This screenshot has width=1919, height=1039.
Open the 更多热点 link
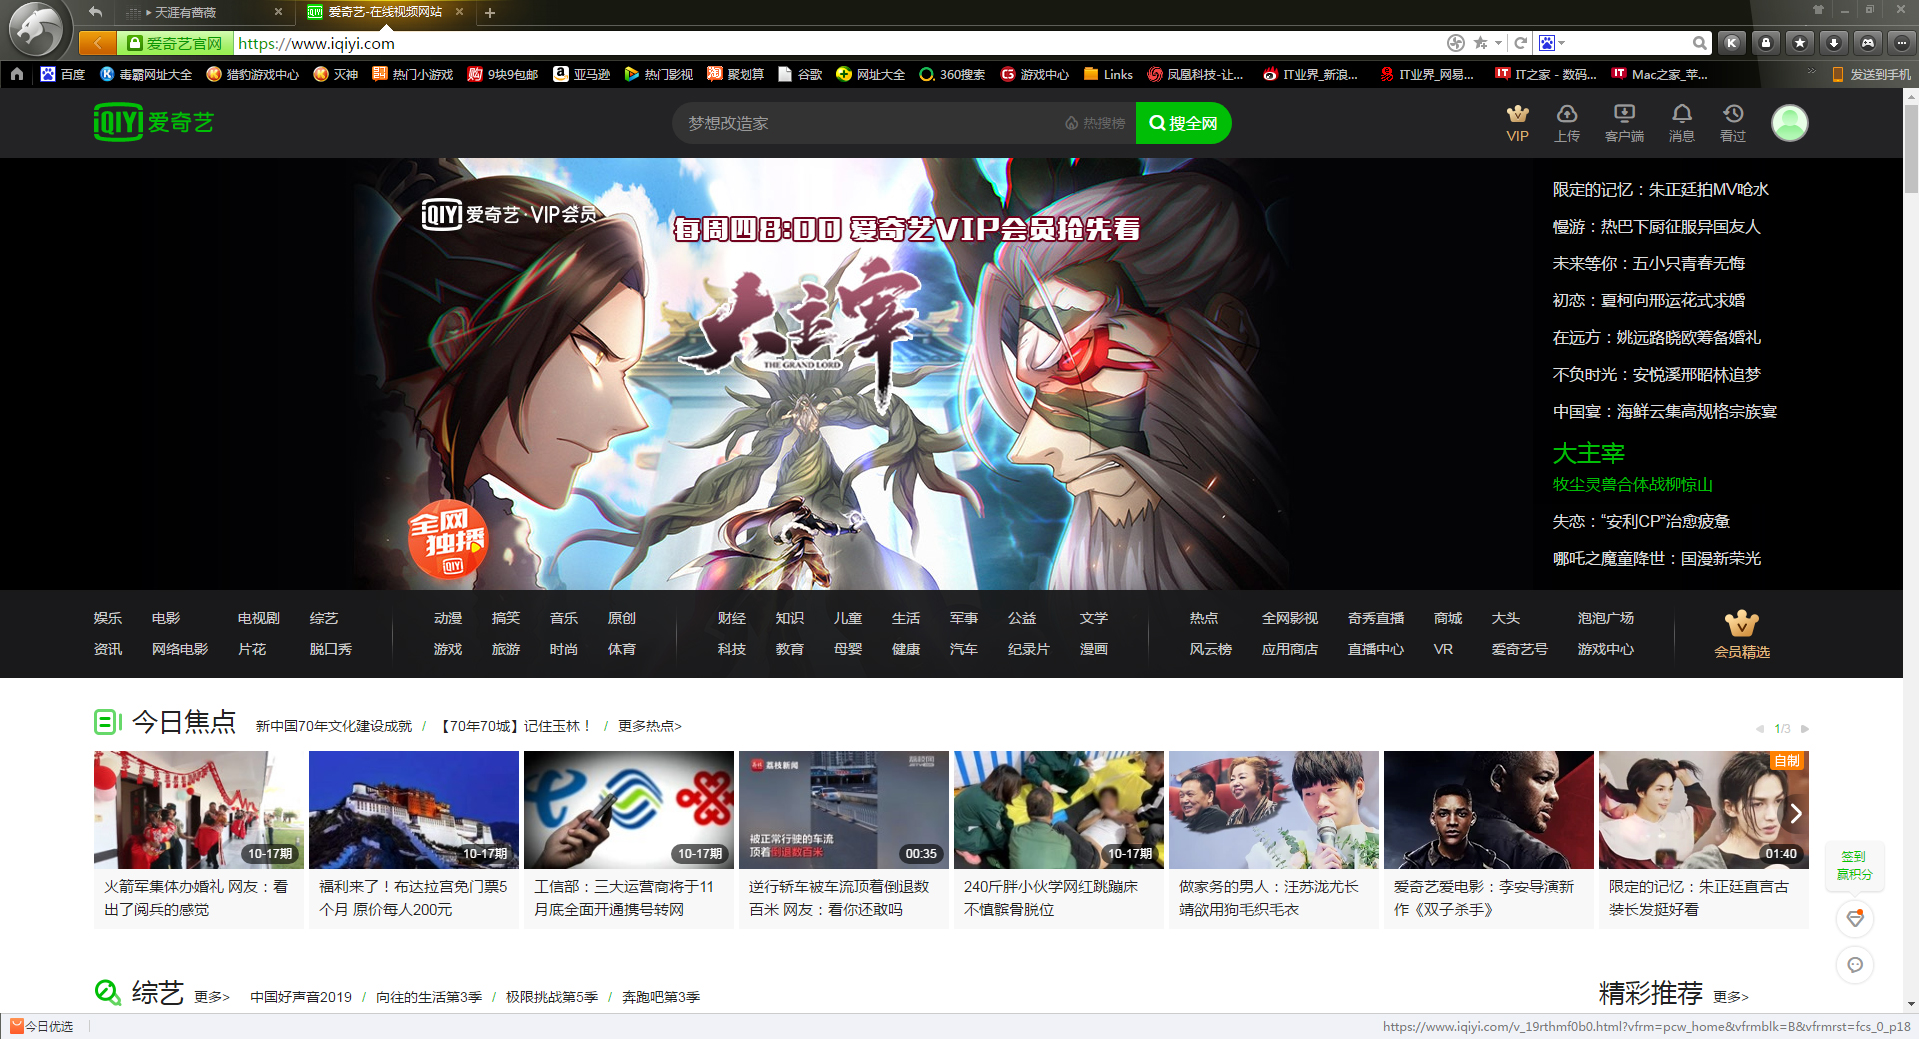pyautogui.click(x=649, y=726)
